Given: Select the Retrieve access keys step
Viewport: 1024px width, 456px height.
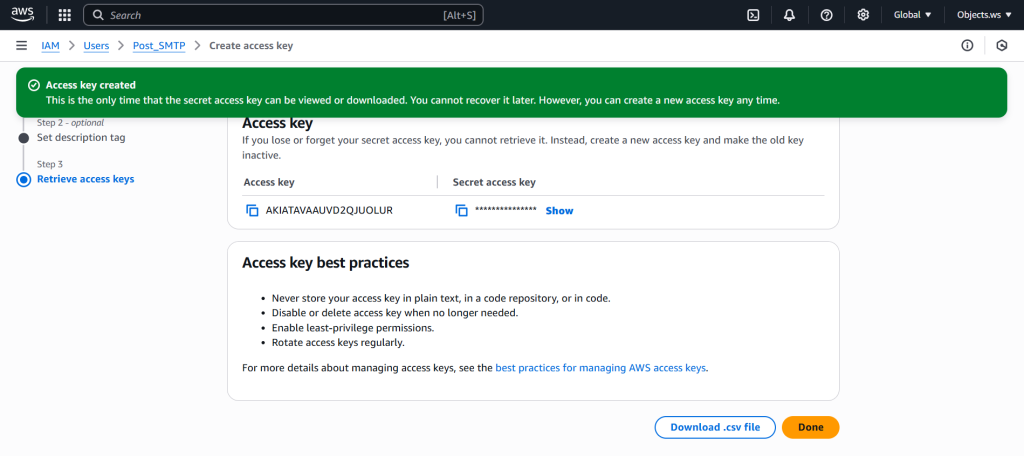Looking at the screenshot, I should 85,179.
